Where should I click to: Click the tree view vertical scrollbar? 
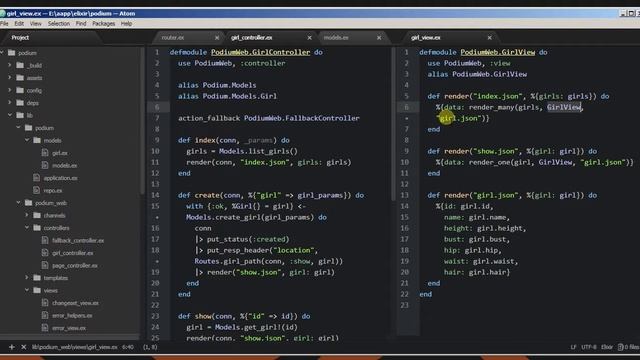(x=142, y=121)
